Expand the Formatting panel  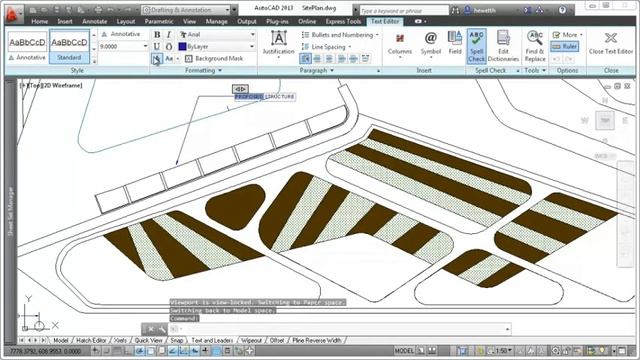tap(203, 71)
